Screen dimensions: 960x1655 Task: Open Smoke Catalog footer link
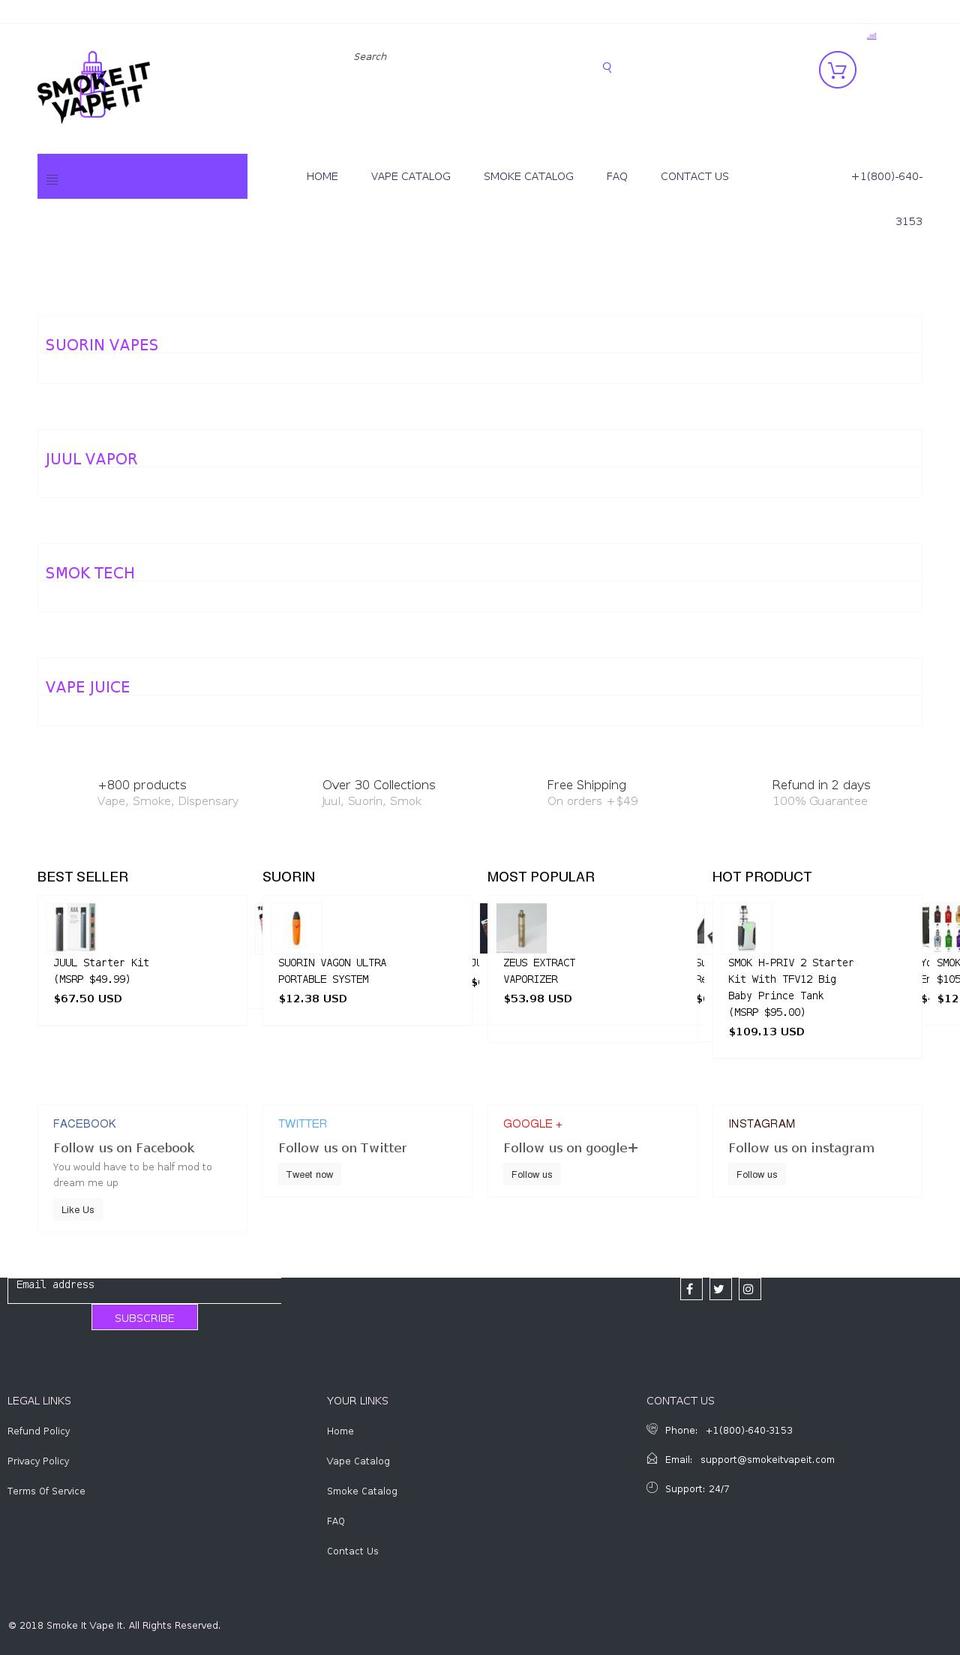coord(362,1491)
